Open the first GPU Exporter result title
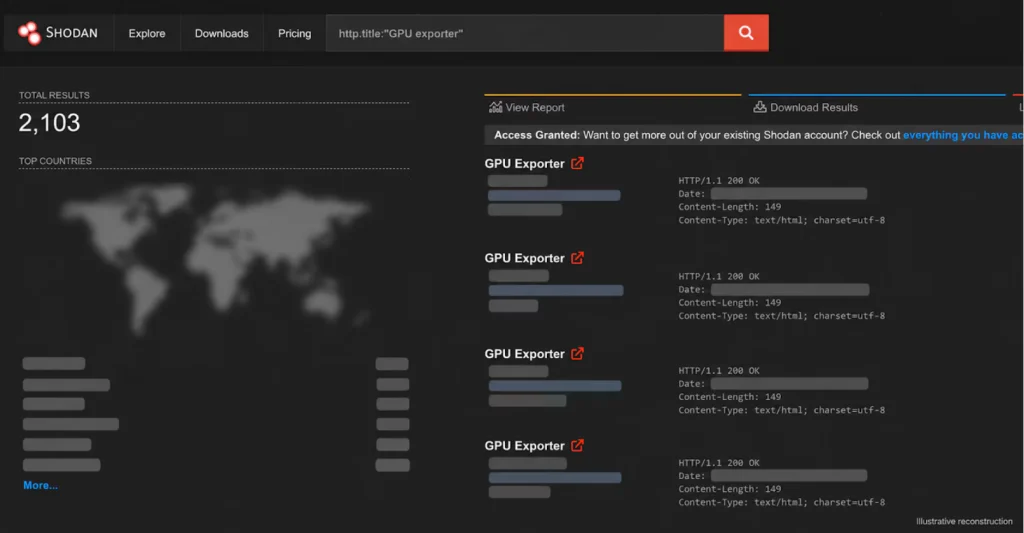This screenshot has height=533, width=1024. tap(524, 164)
